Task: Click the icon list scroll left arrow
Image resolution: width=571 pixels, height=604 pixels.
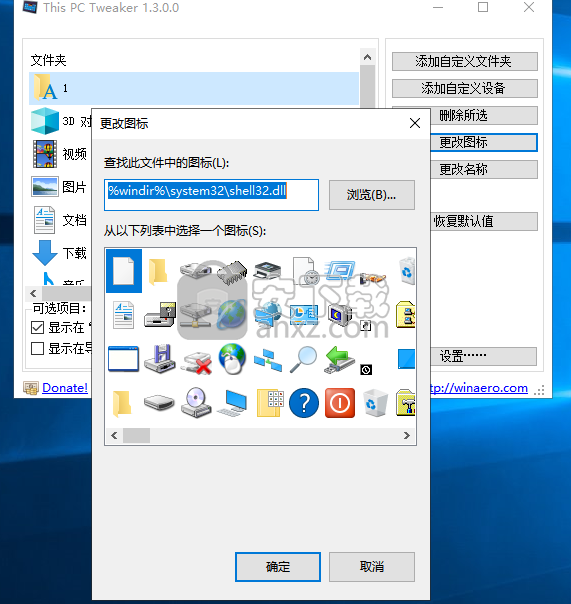Action: coord(114,436)
